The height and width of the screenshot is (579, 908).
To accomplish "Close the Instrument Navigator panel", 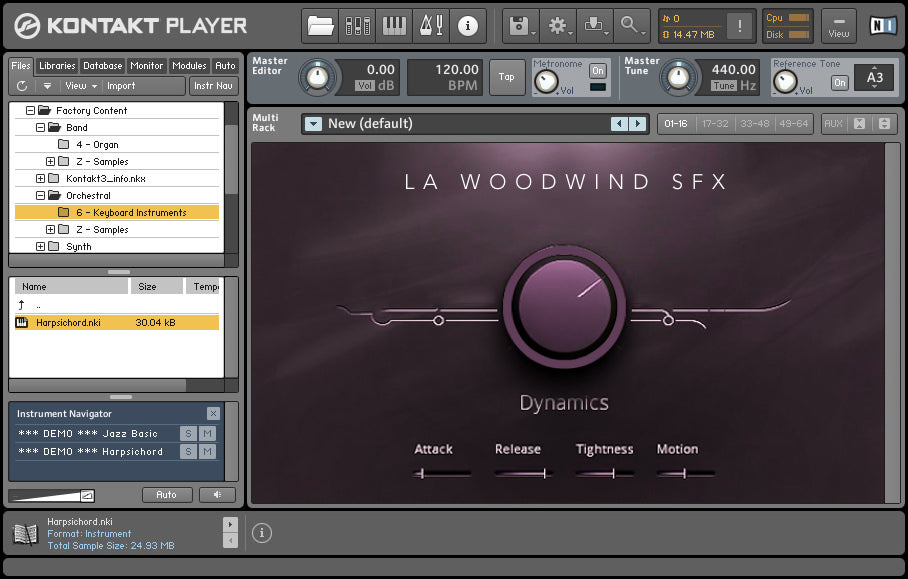I will [213, 413].
